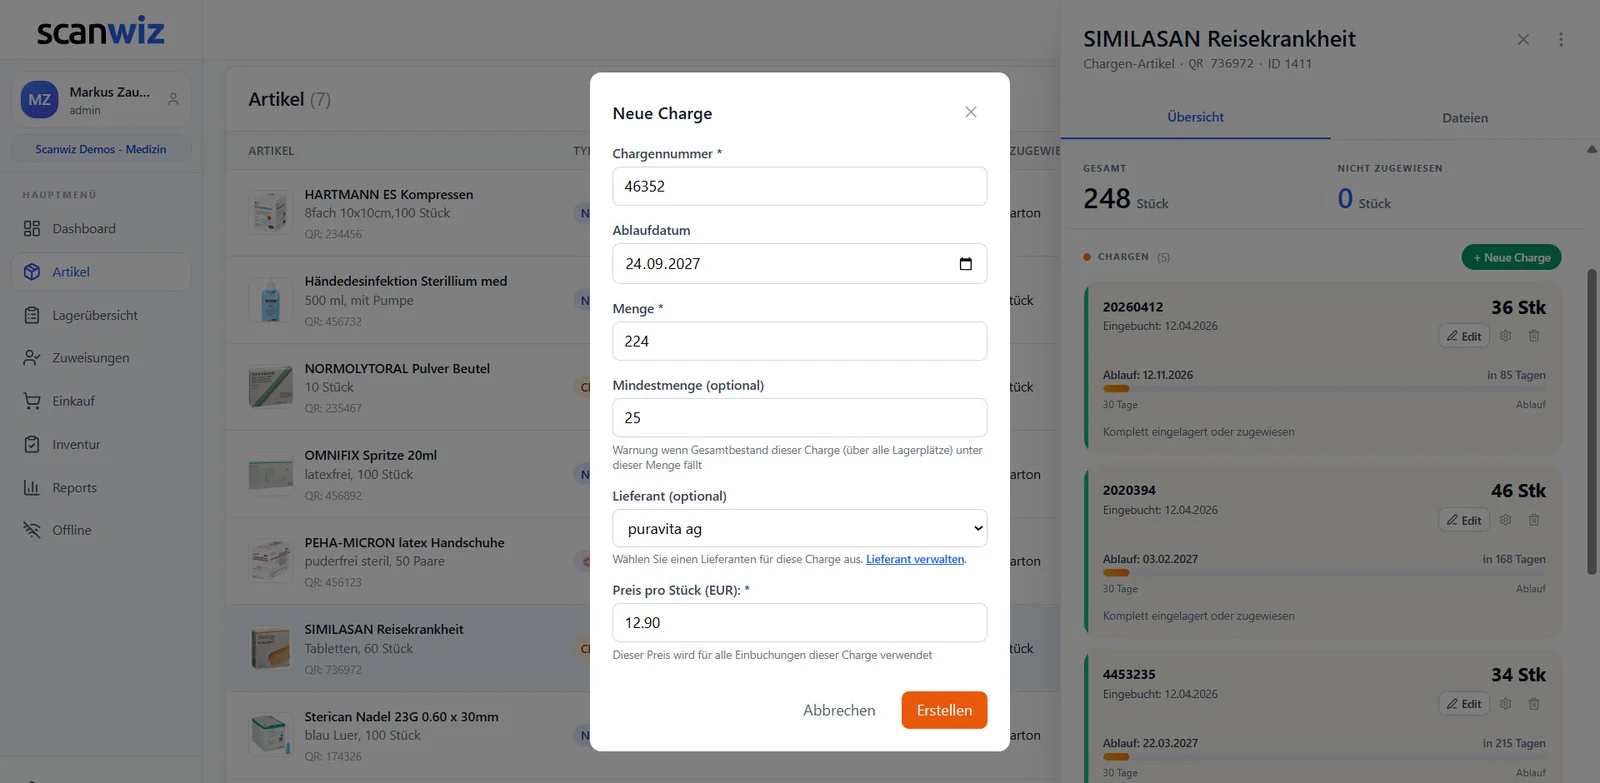
Task: Click the user profile icon beside Markus
Action: pyautogui.click(x=173, y=100)
